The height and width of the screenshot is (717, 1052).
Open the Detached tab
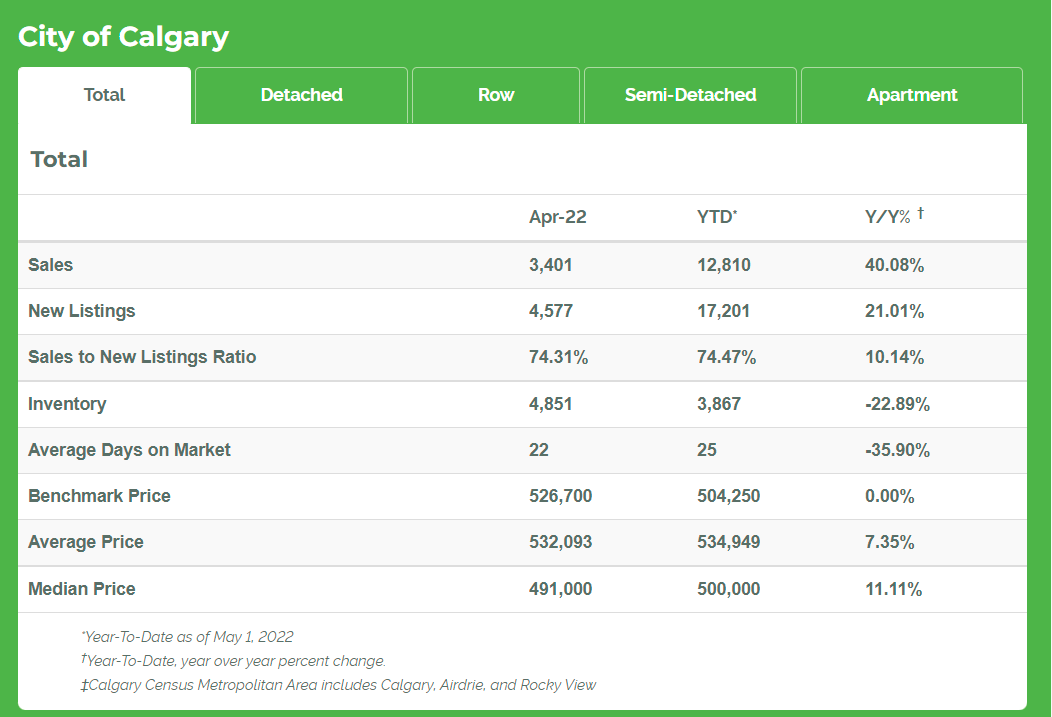coord(301,95)
